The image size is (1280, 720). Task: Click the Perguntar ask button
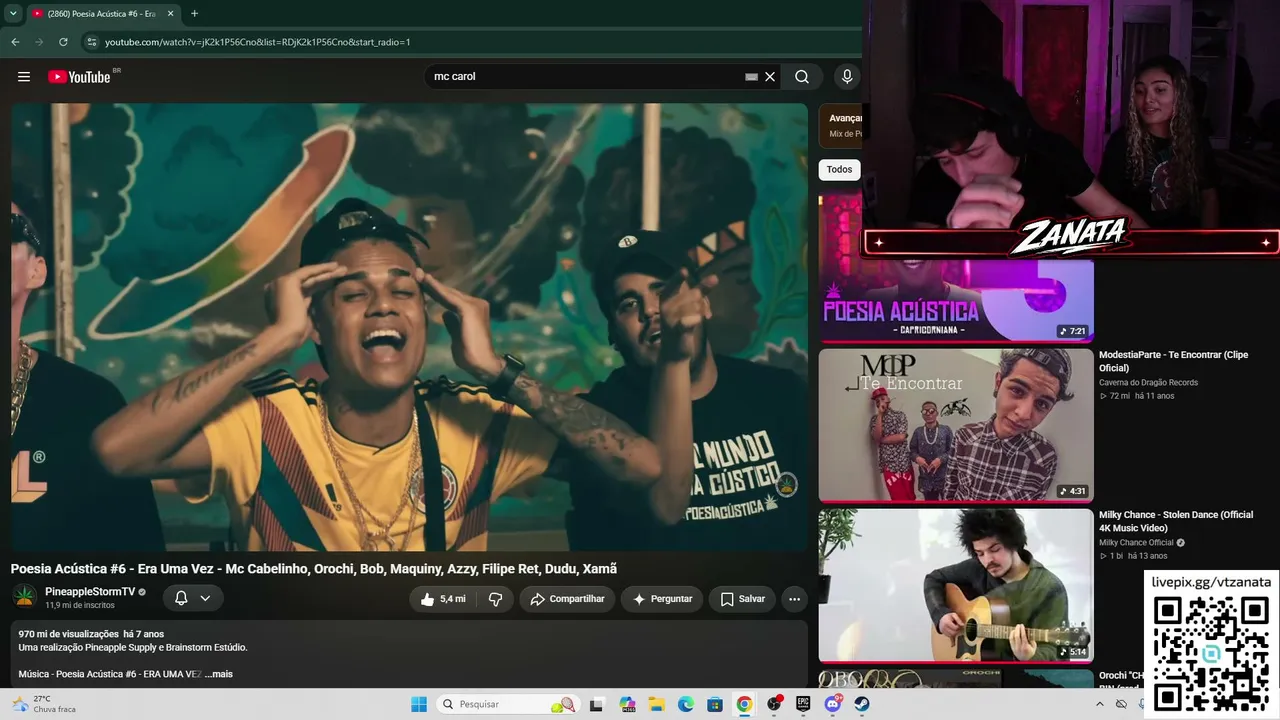662,599
